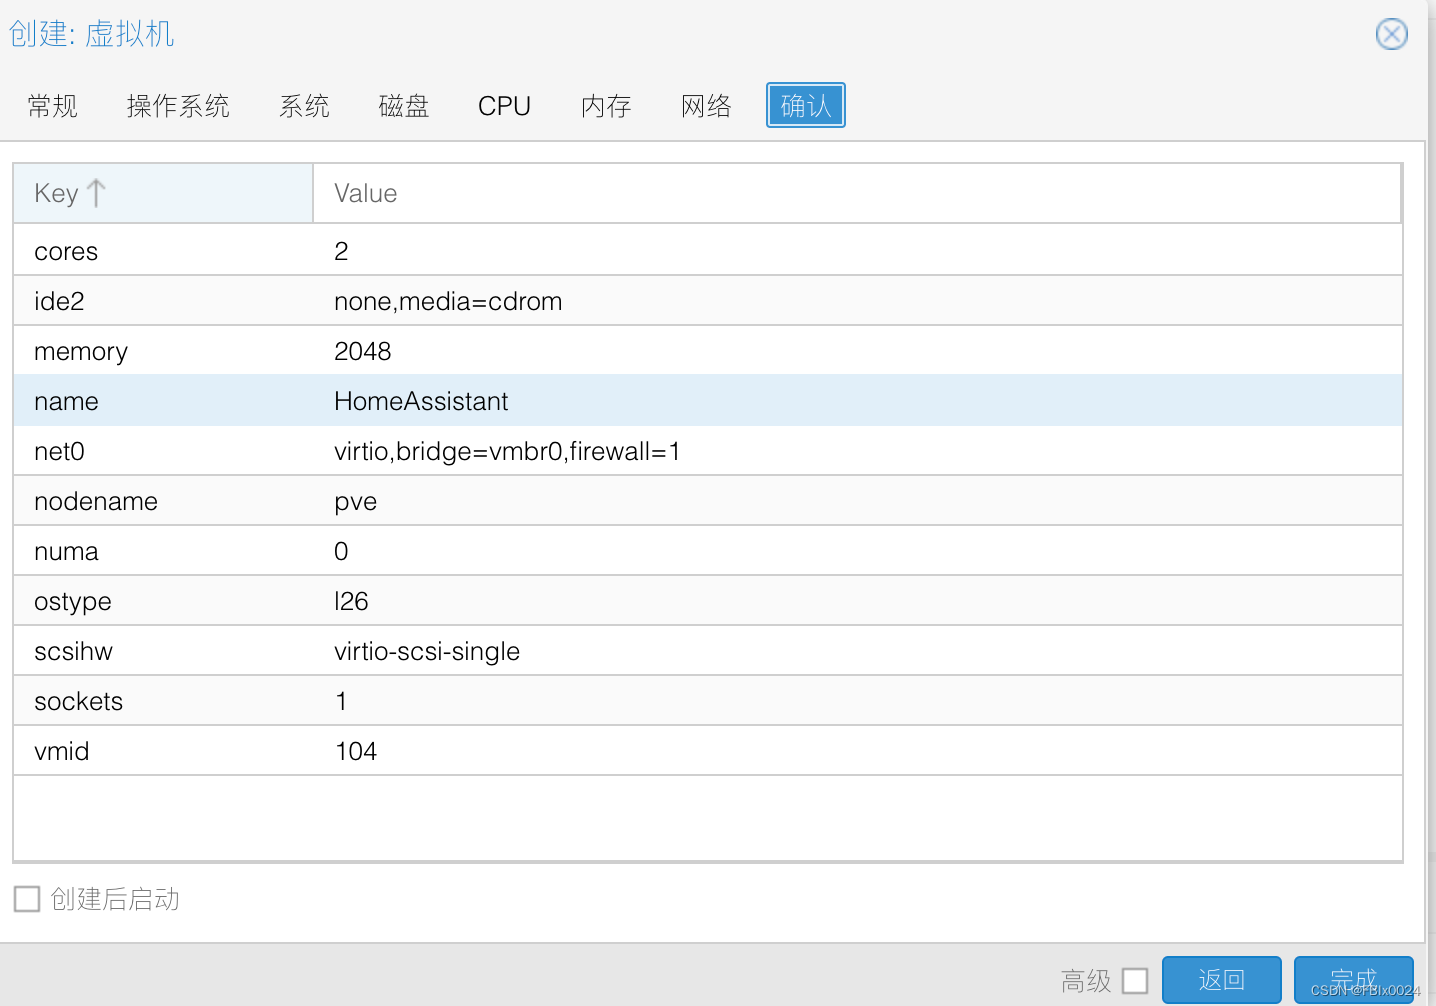Click the scsihw virtio-scsi-single row
Viewport: 1436px width, 1006px height.
[x=707, y=651]
